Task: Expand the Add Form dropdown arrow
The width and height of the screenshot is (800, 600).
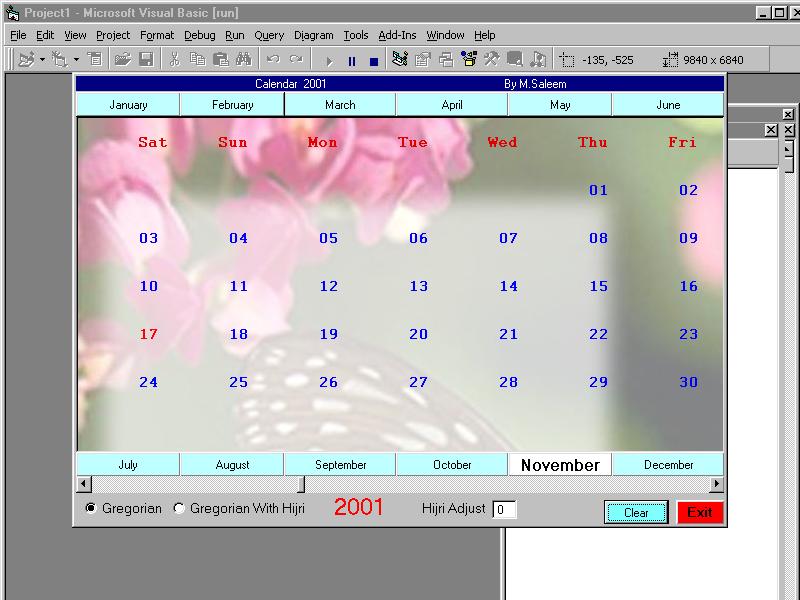Action: (x=76, y=60)
